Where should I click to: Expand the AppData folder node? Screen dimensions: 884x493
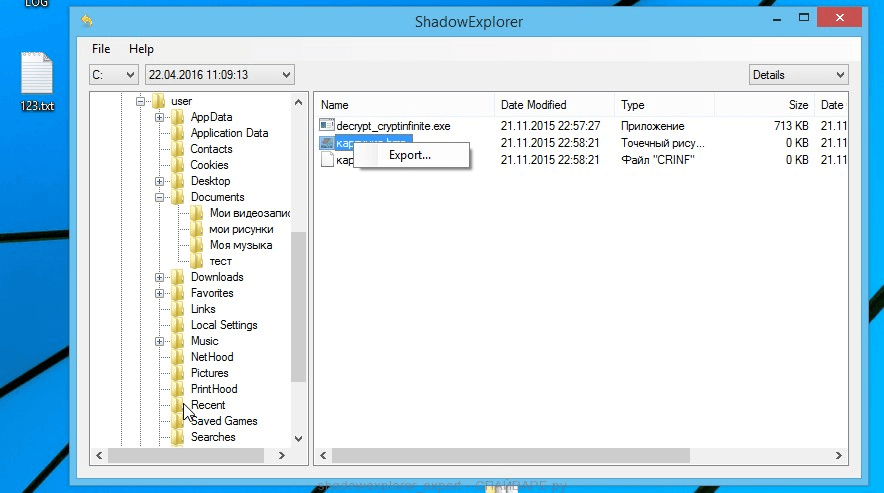pyautogui.click(x=159, y=117)
